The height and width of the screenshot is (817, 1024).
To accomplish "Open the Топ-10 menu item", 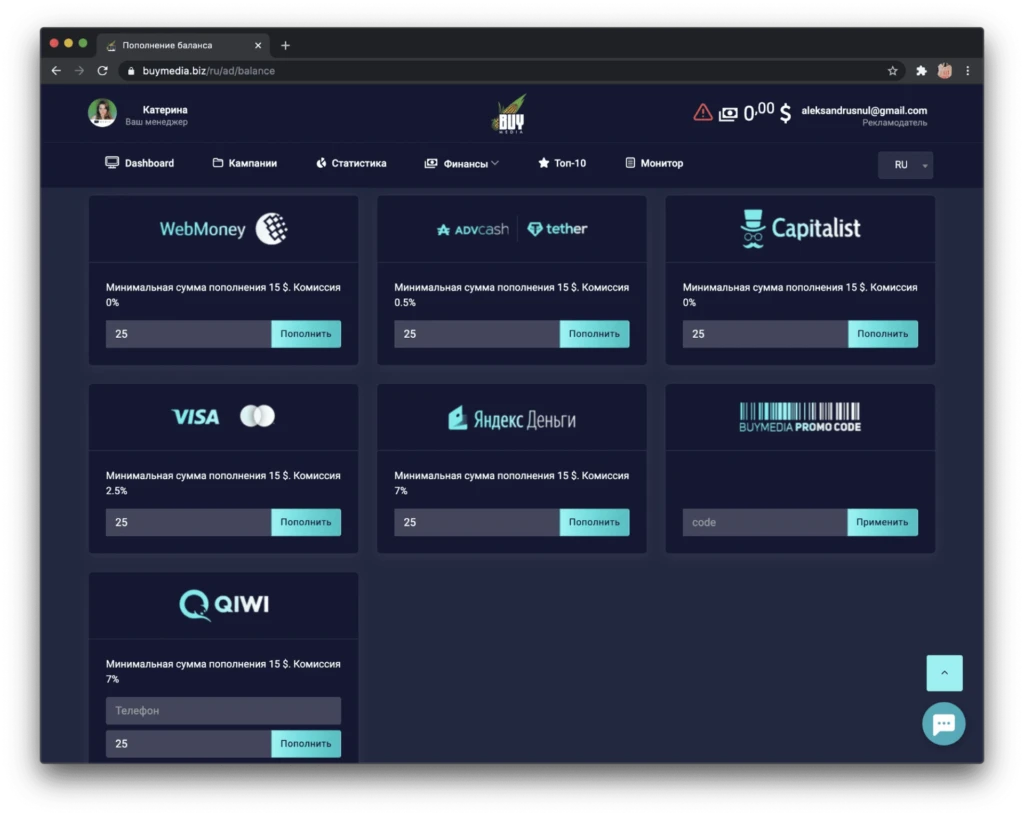I will [562, 163].
